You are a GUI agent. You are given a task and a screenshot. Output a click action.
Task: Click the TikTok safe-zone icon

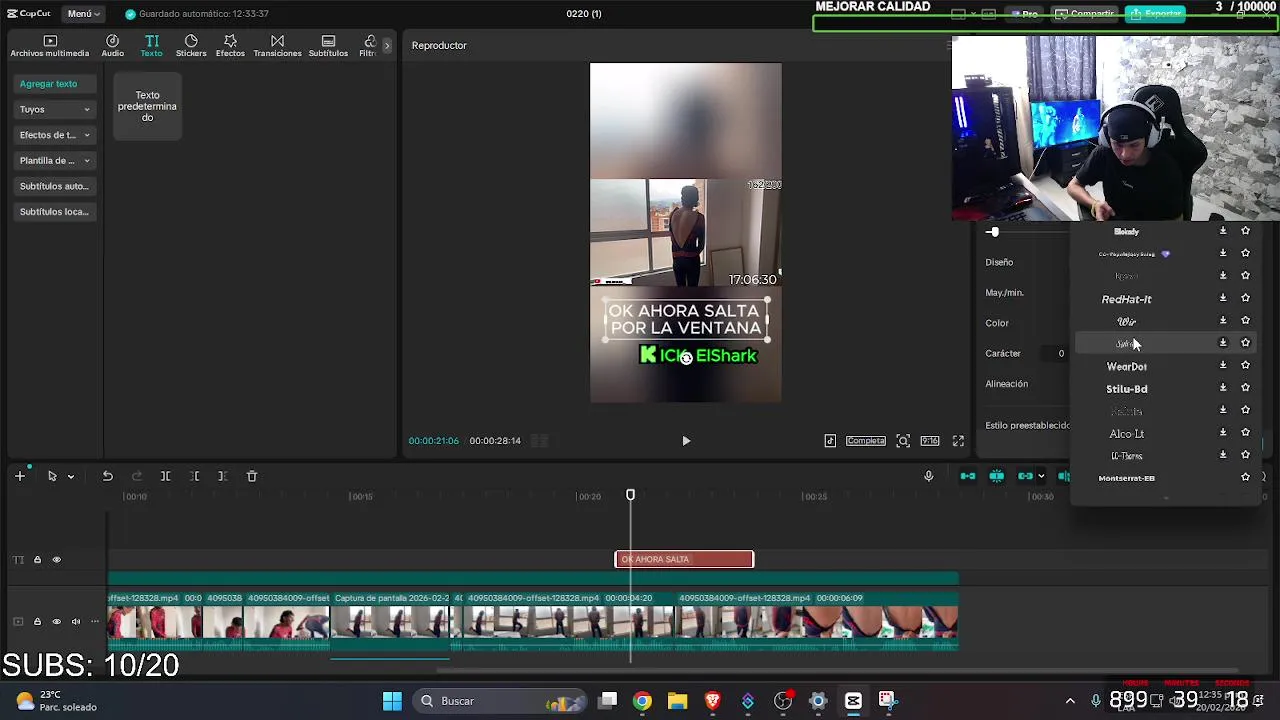tap(830, 441)
